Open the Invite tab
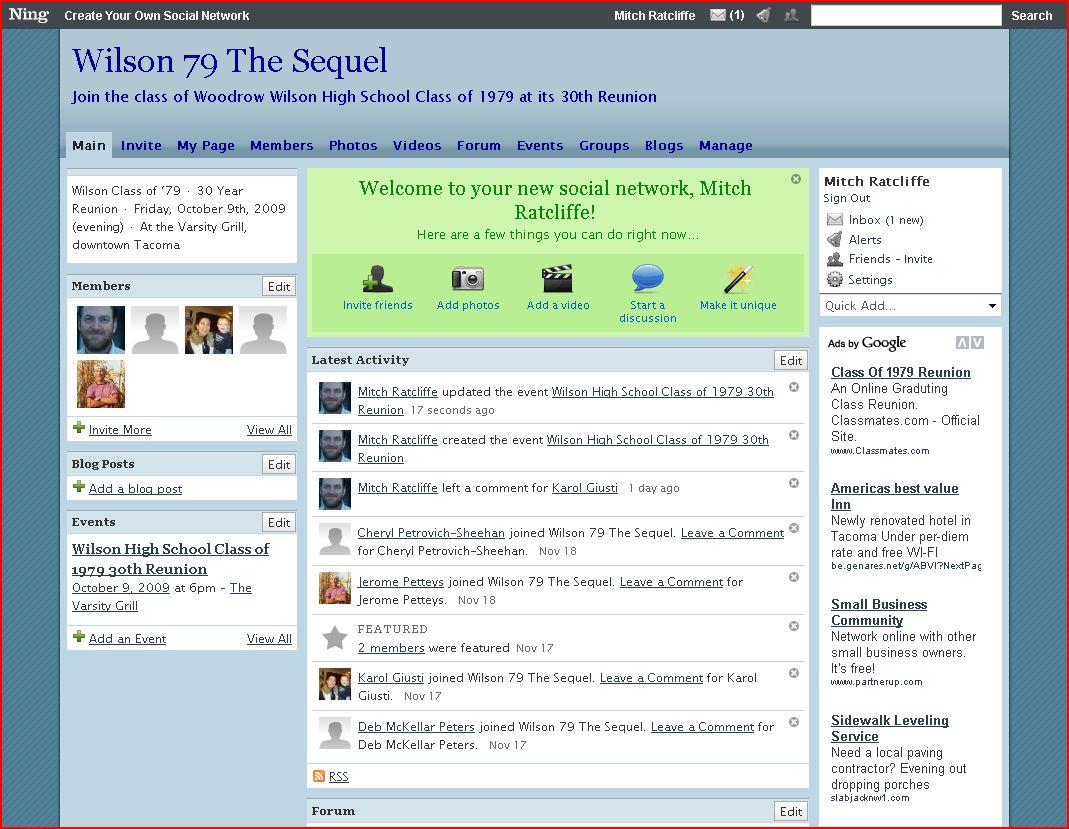The image size is (1069, 829). 141,145
